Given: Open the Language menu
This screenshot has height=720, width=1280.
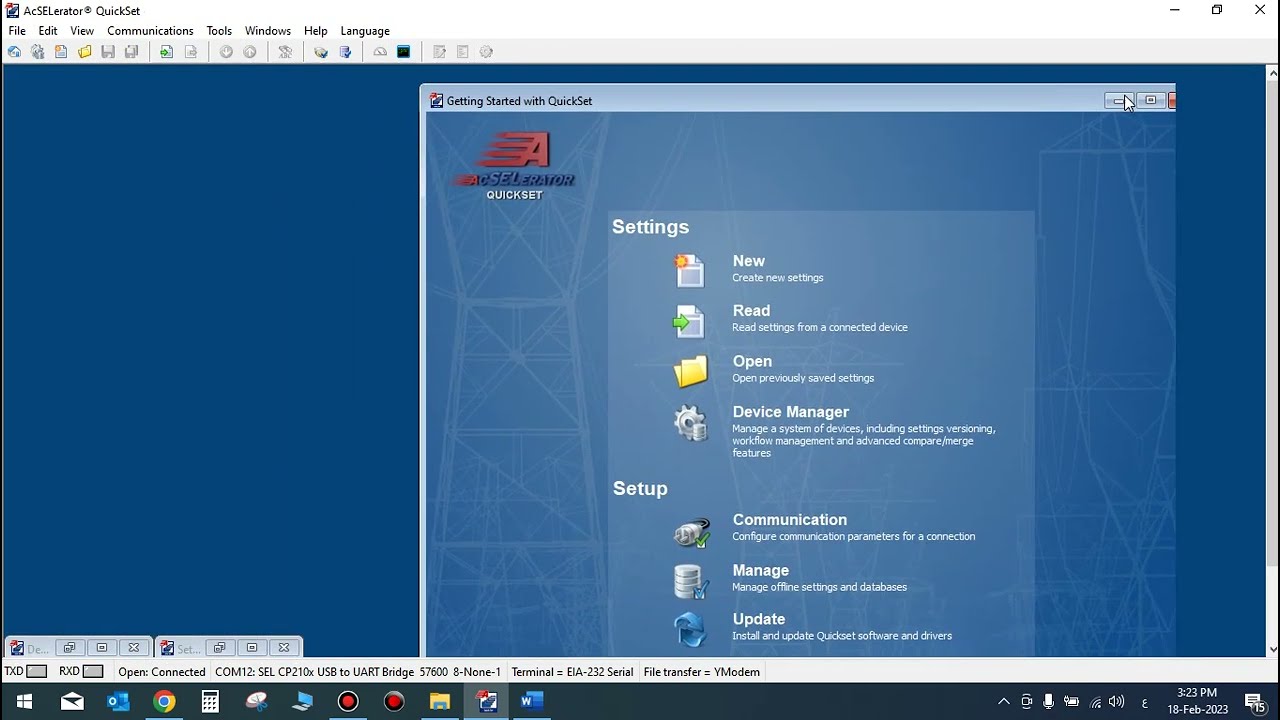Looking at the screenshot, I should coord(365,31).
